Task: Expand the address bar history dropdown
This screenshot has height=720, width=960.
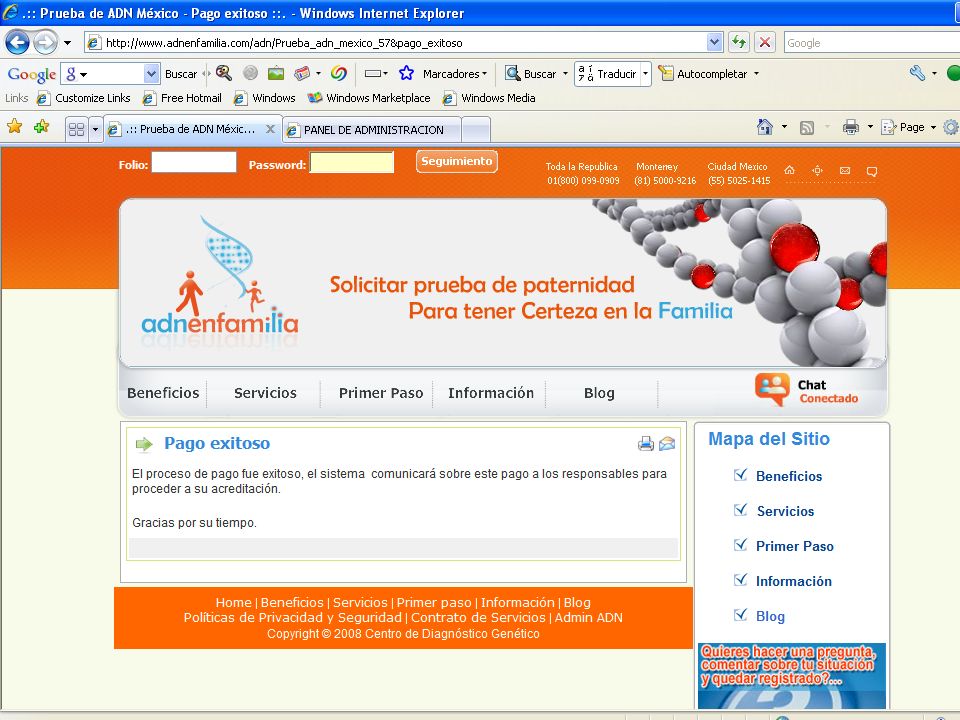Action: 714,42
